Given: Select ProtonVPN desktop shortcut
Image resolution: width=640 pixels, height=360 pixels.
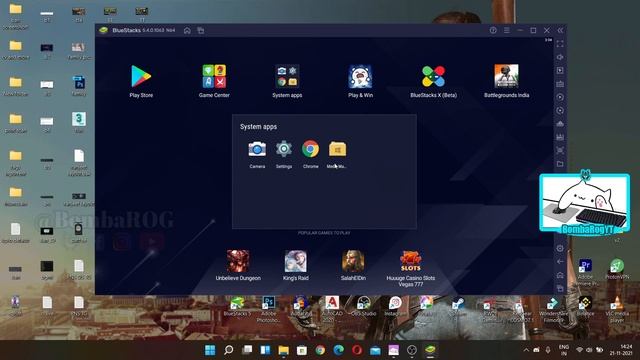Looking at the screenshot, I should coord(617,269).
